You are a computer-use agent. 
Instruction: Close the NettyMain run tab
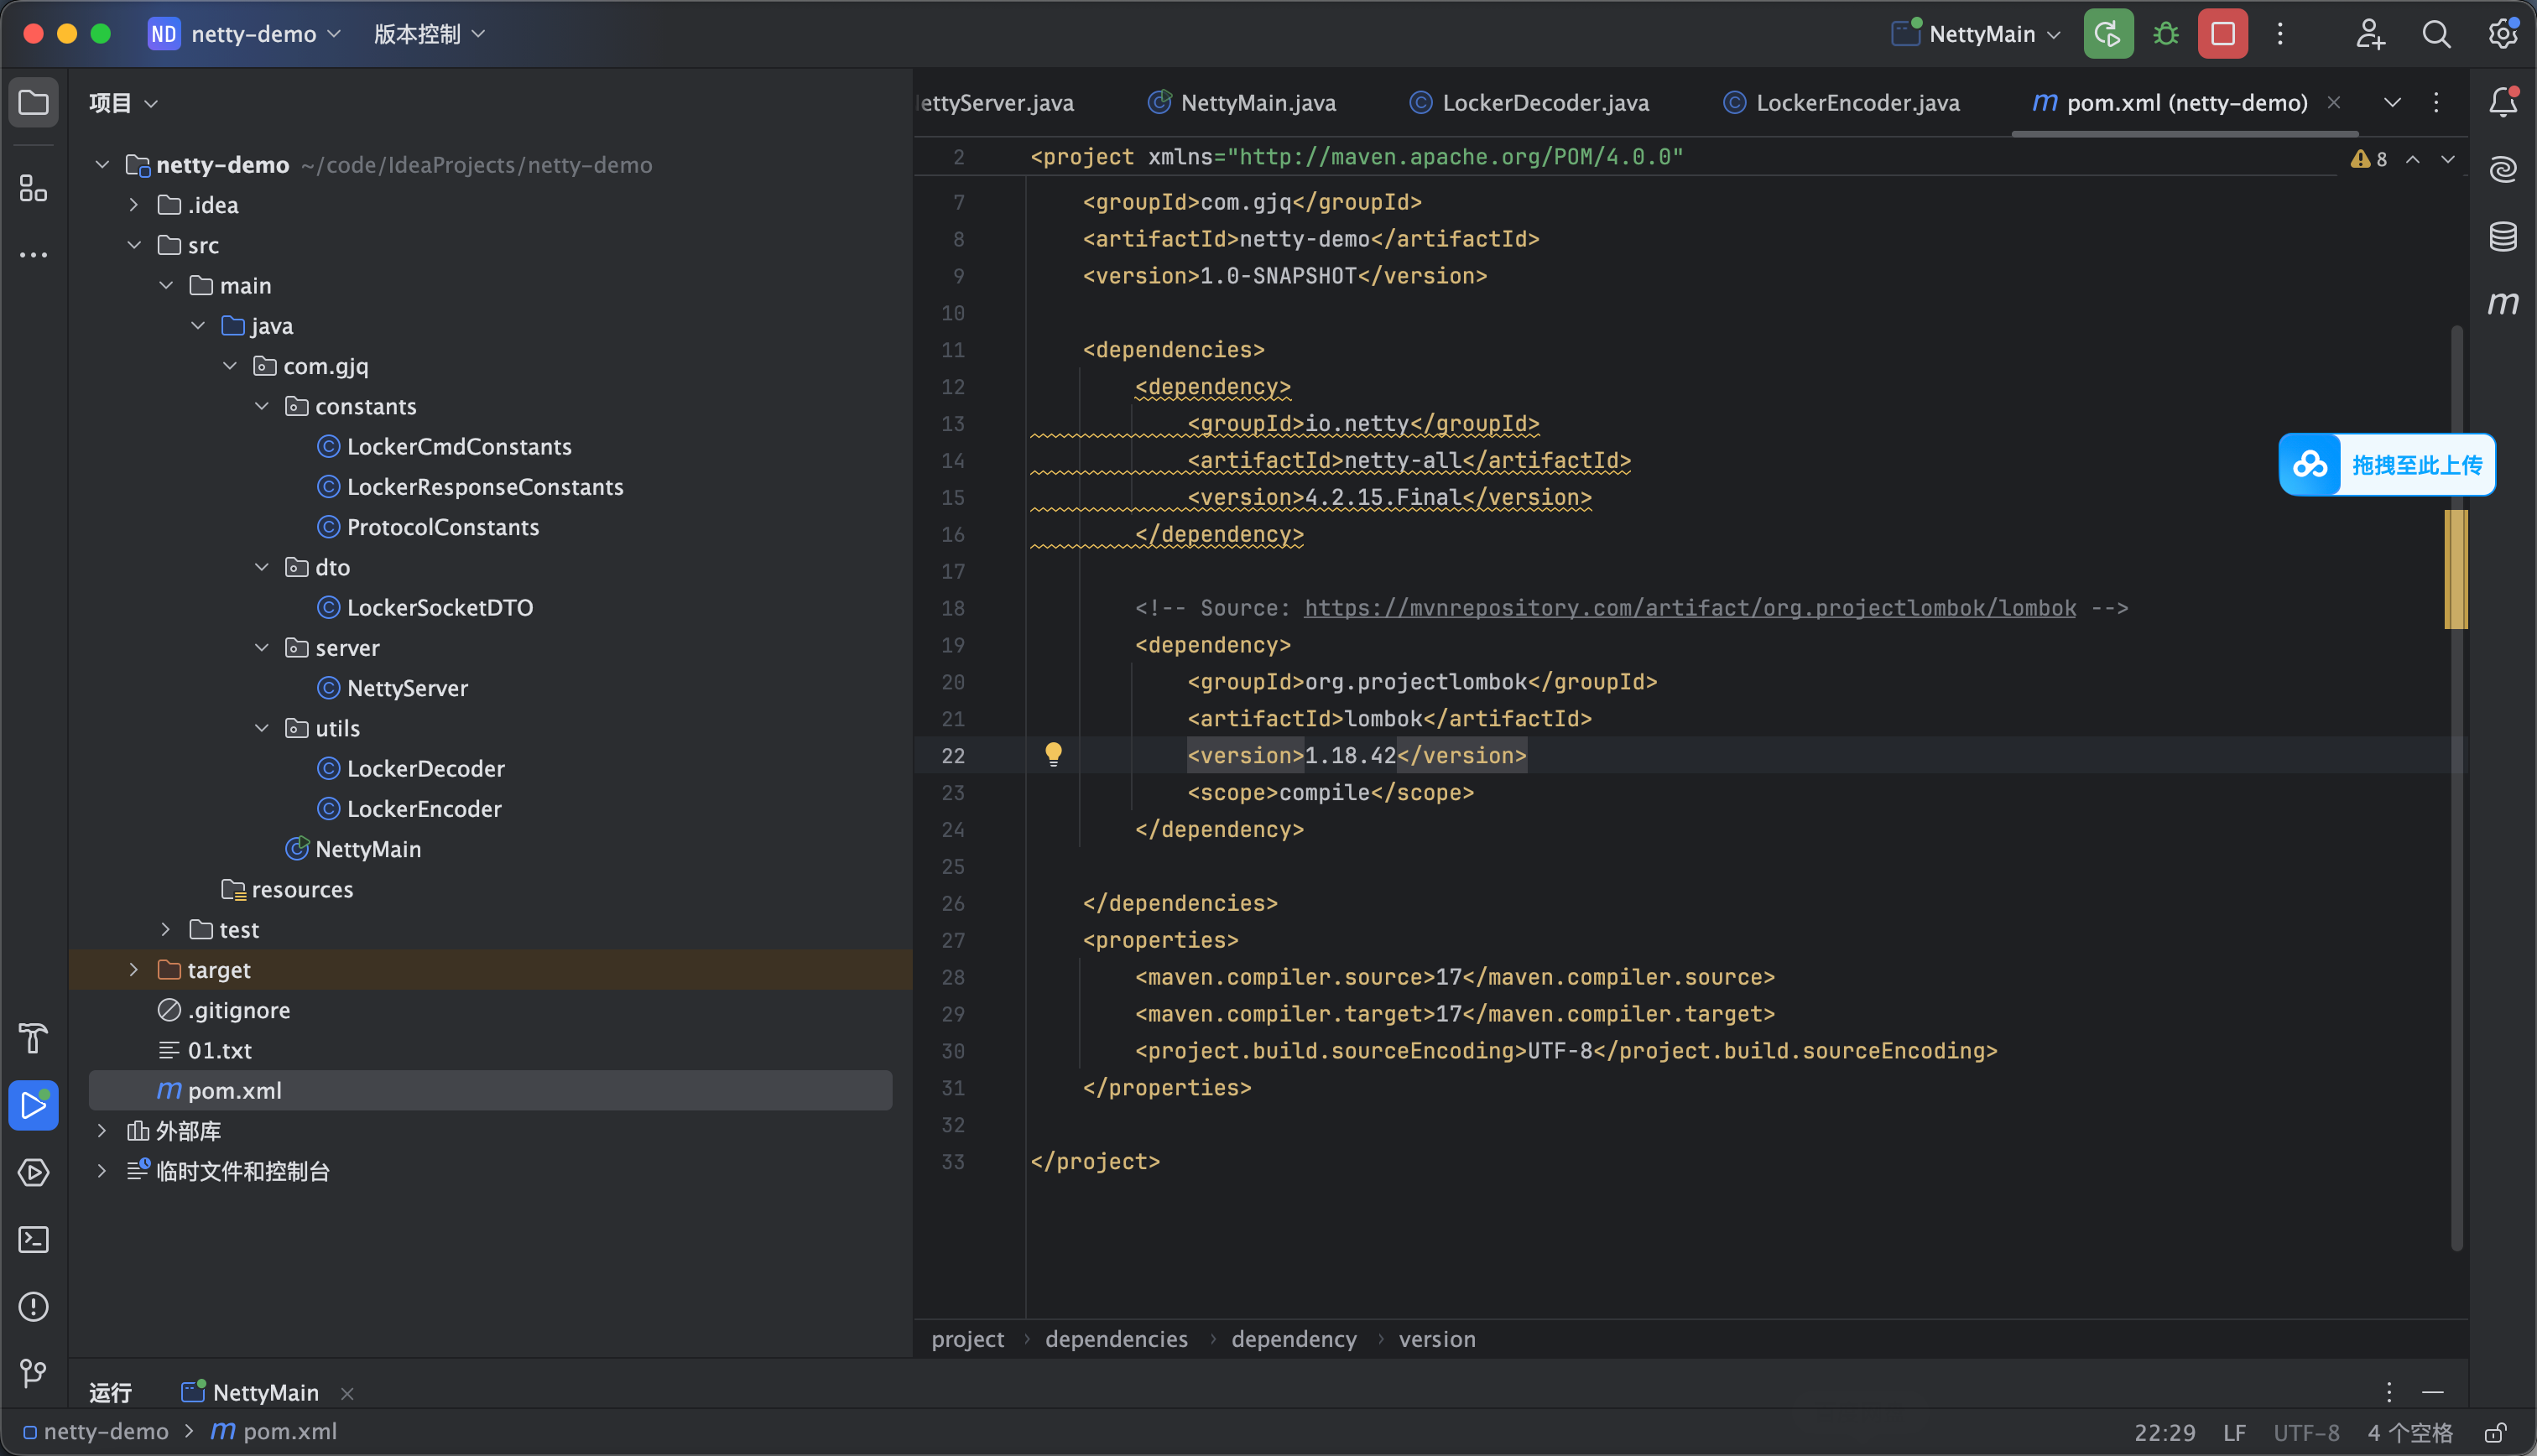point(347,1393)
